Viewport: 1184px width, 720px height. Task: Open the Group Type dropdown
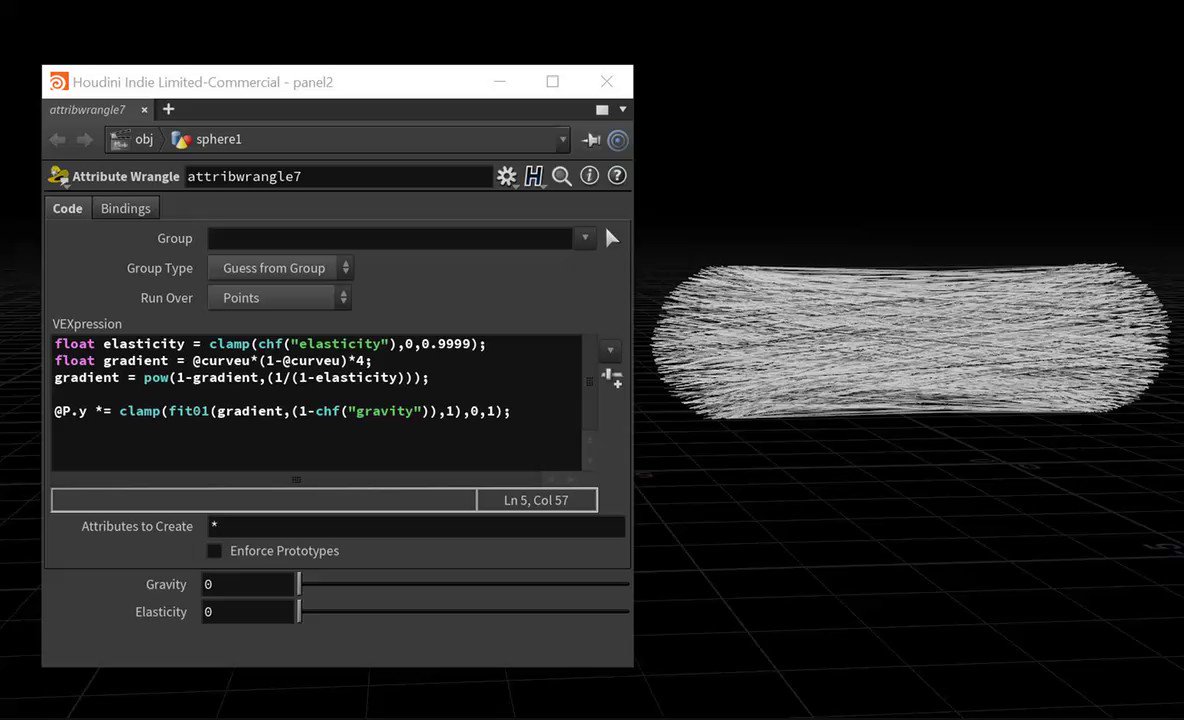(280, 268)
